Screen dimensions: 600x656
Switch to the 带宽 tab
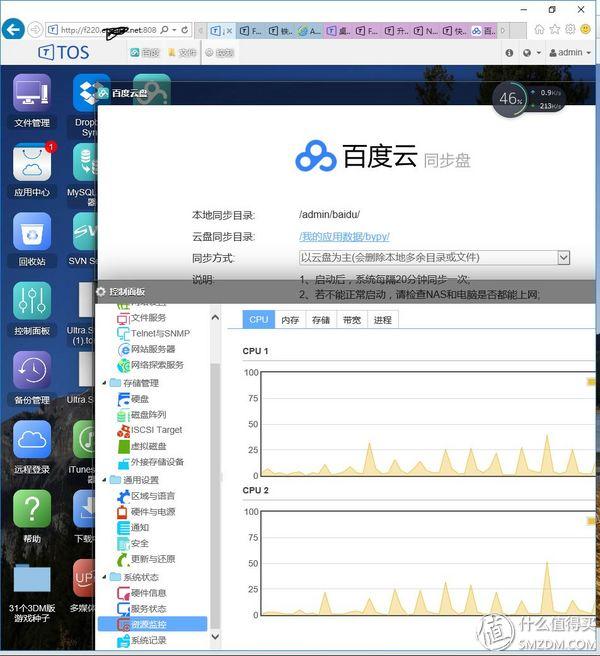tap(351, 320)
